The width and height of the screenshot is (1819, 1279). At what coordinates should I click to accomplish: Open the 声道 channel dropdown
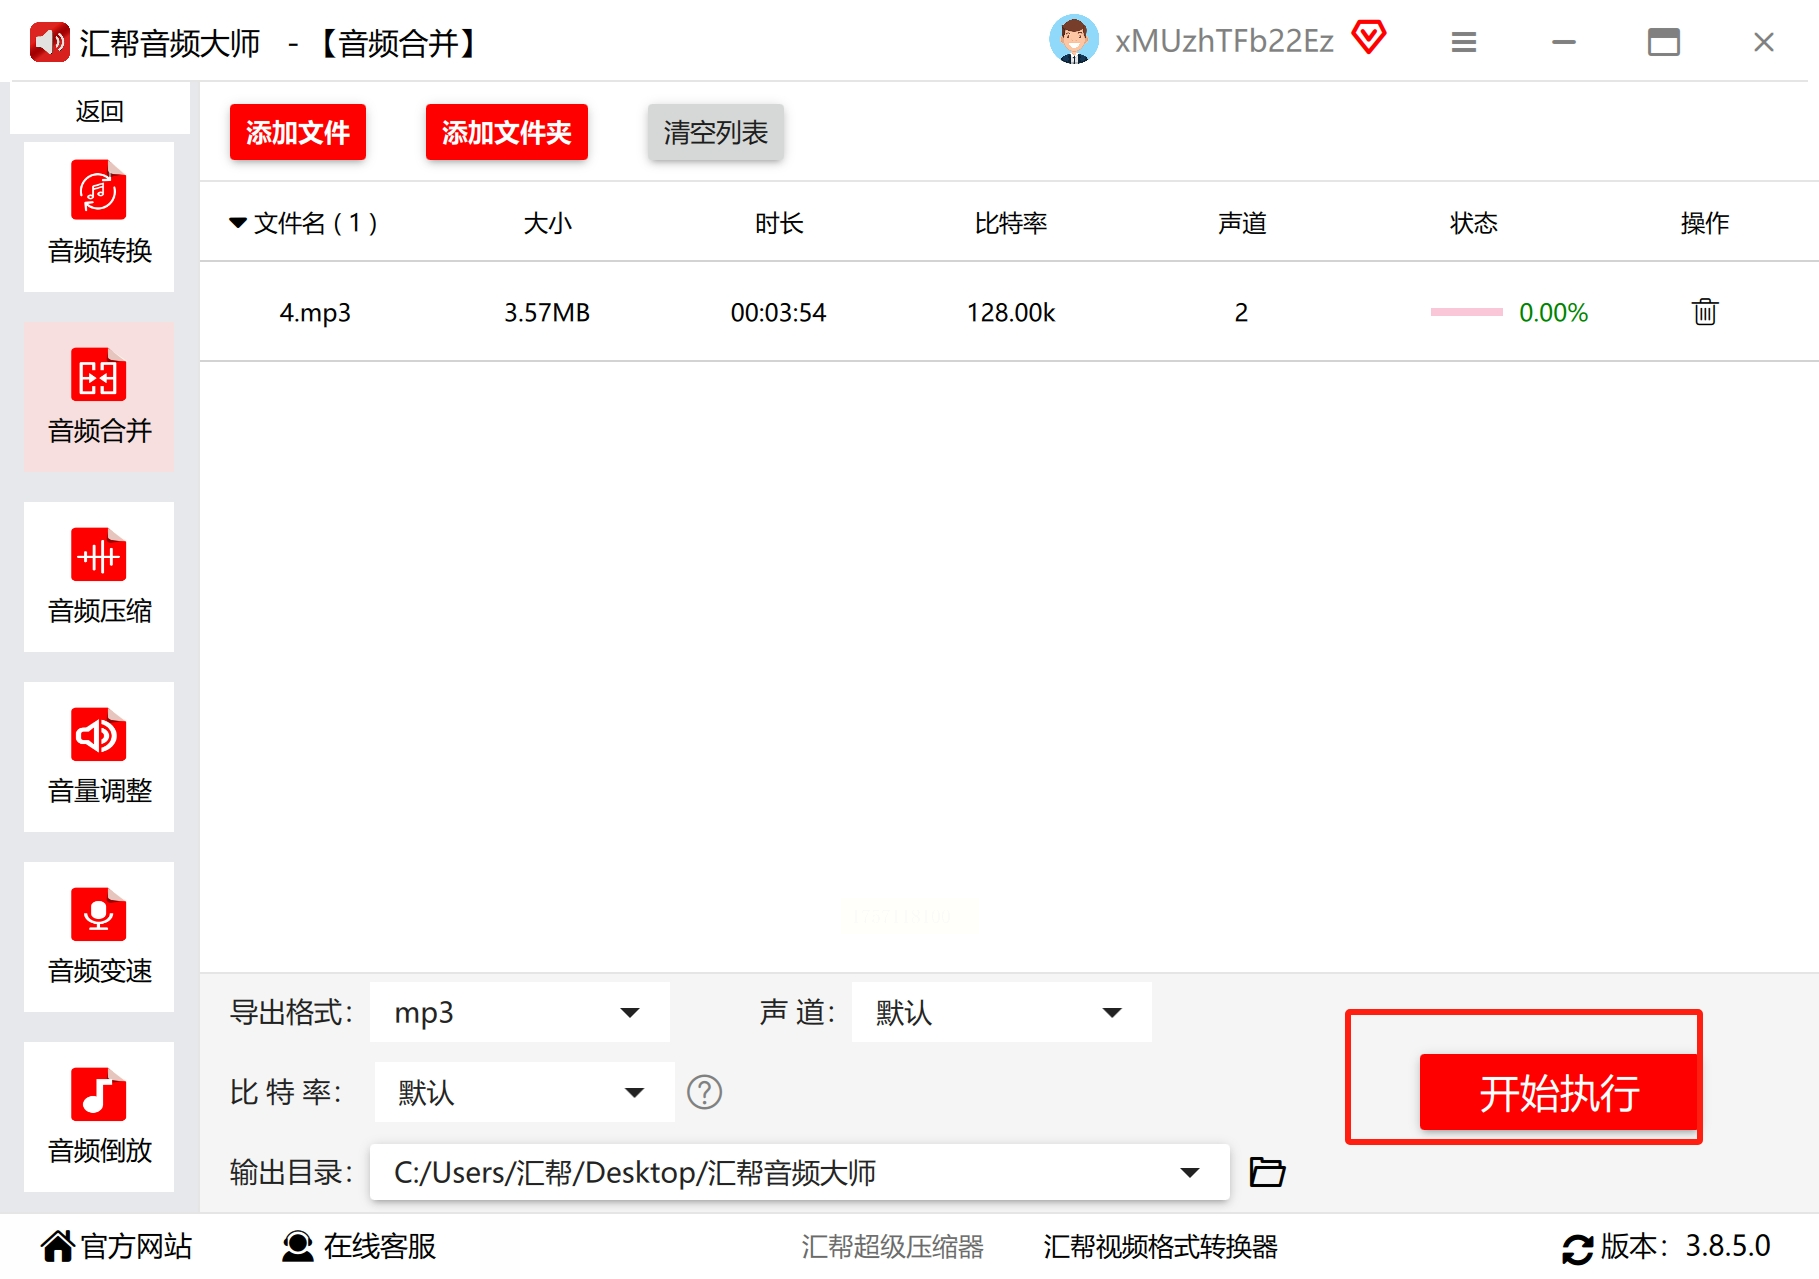[x=1001, y=1012]
